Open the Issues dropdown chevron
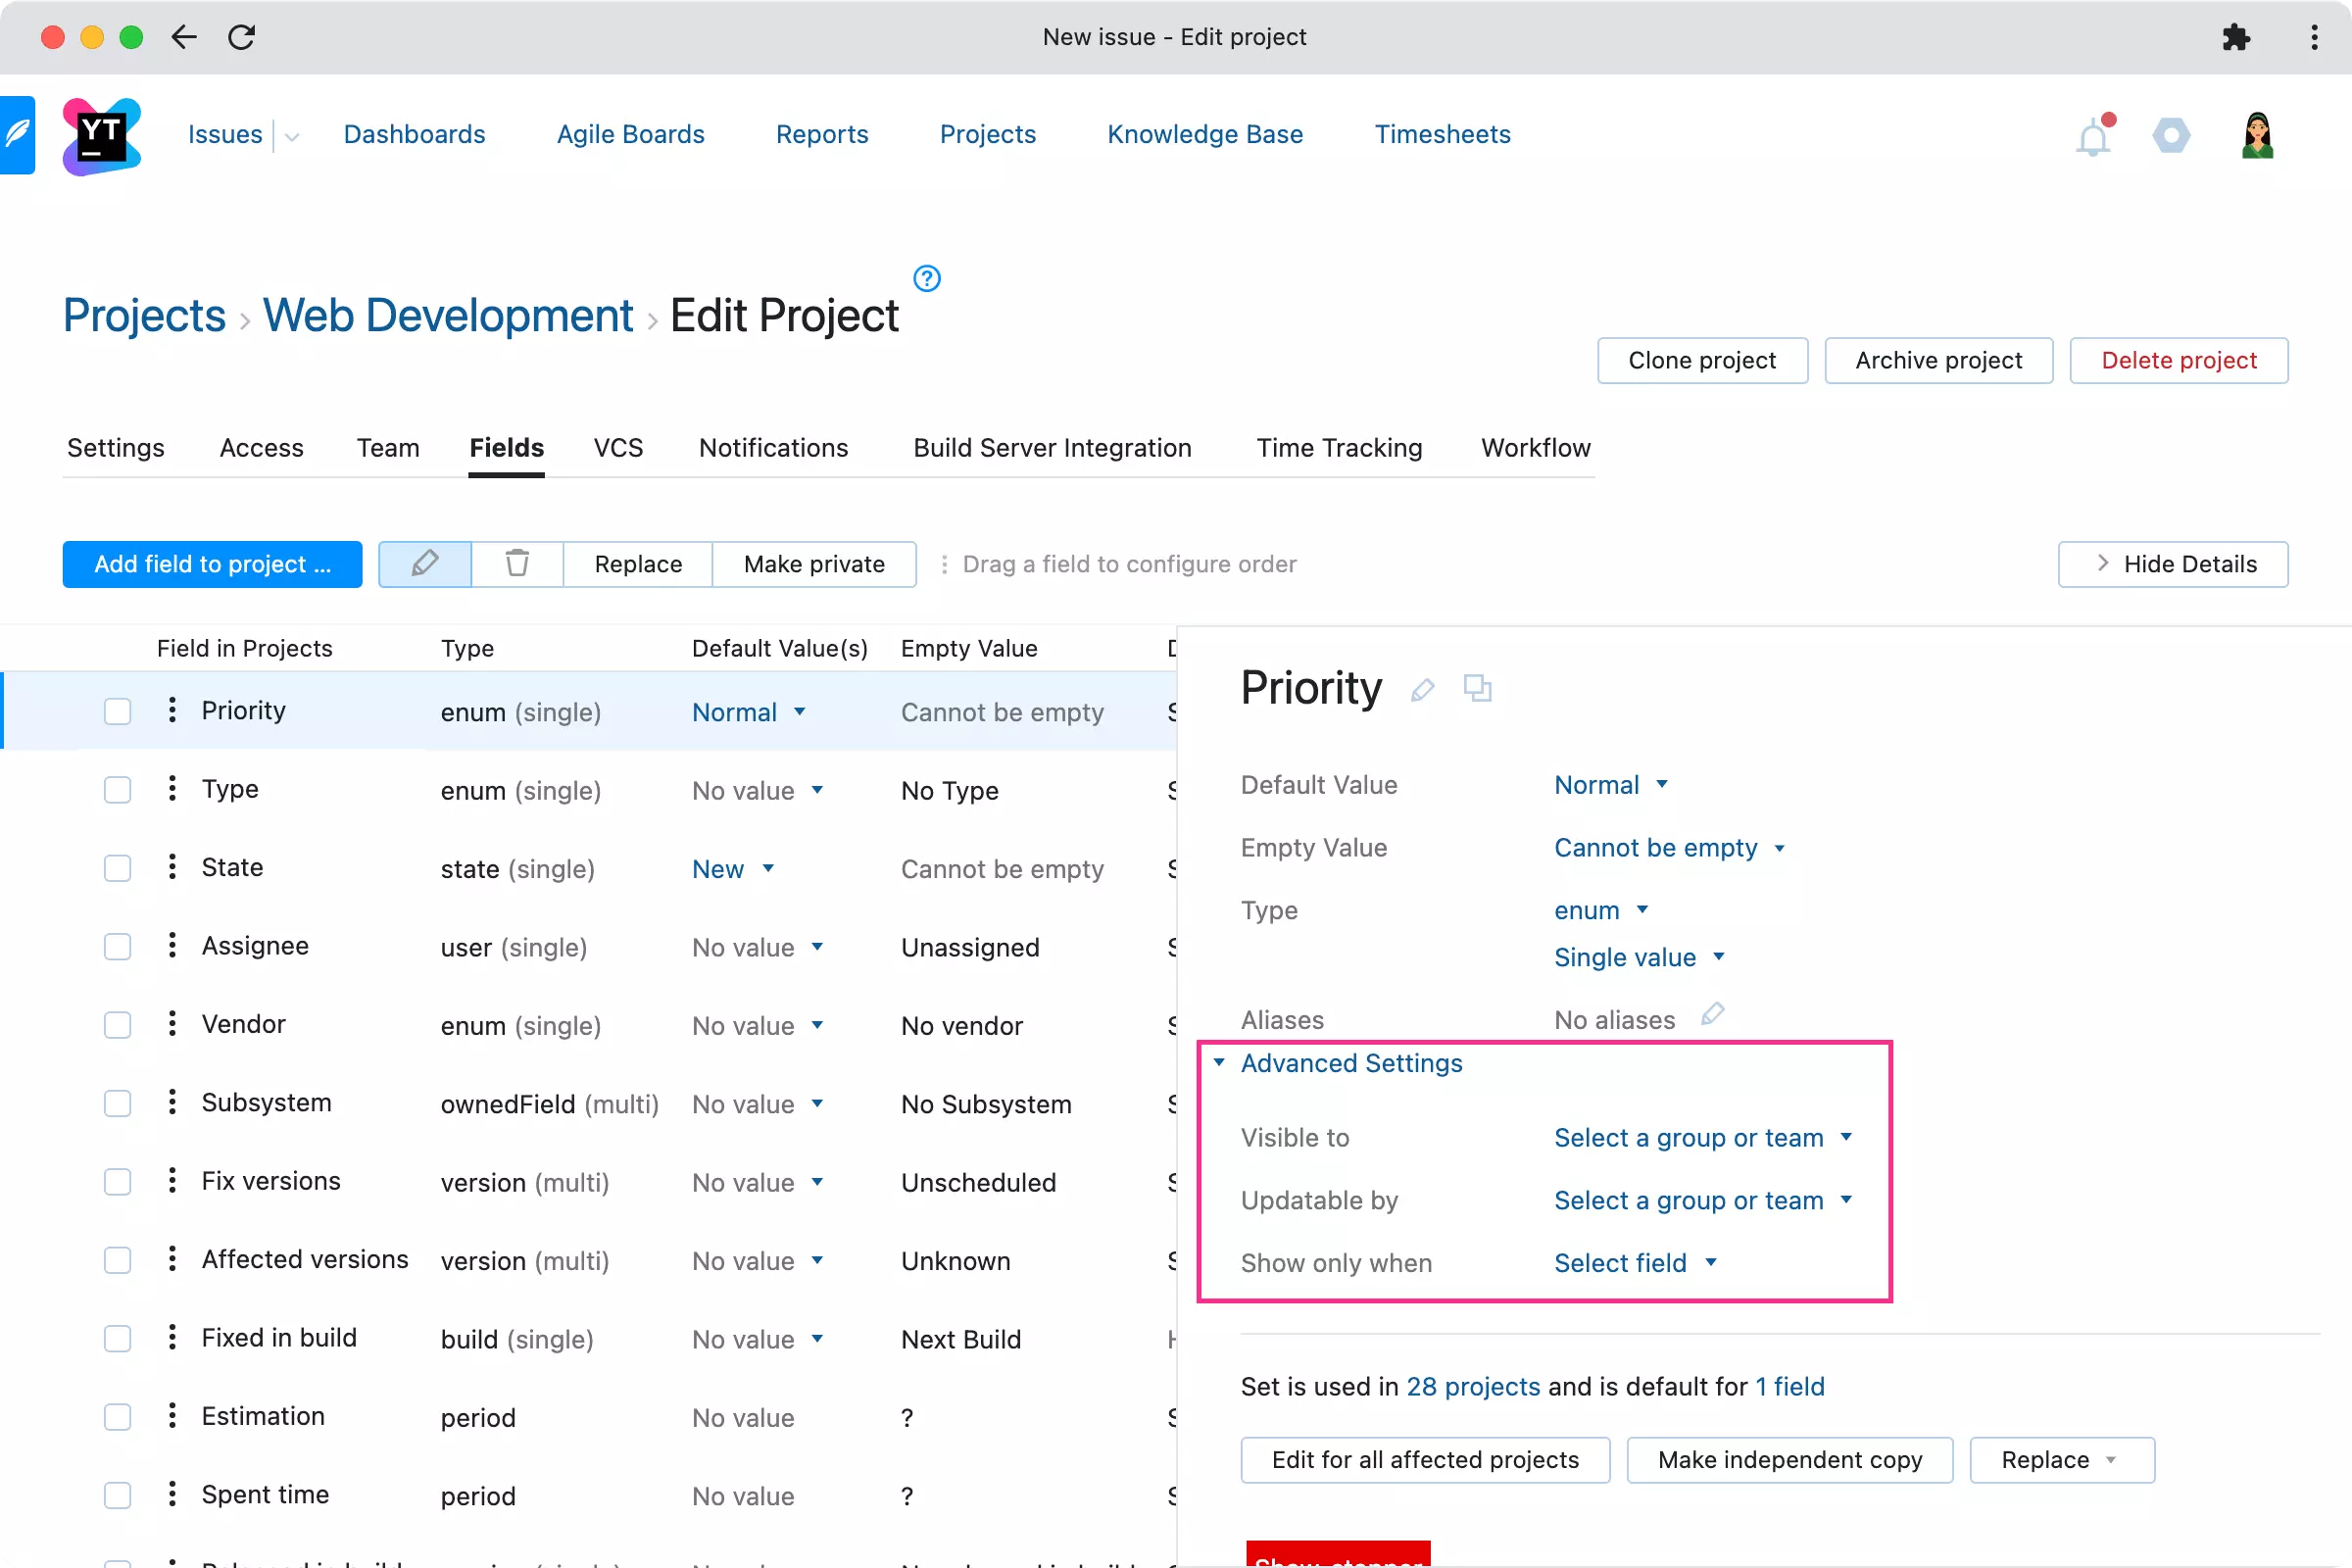Viewport: 2352px width, 1568px height. coord(291,137)
